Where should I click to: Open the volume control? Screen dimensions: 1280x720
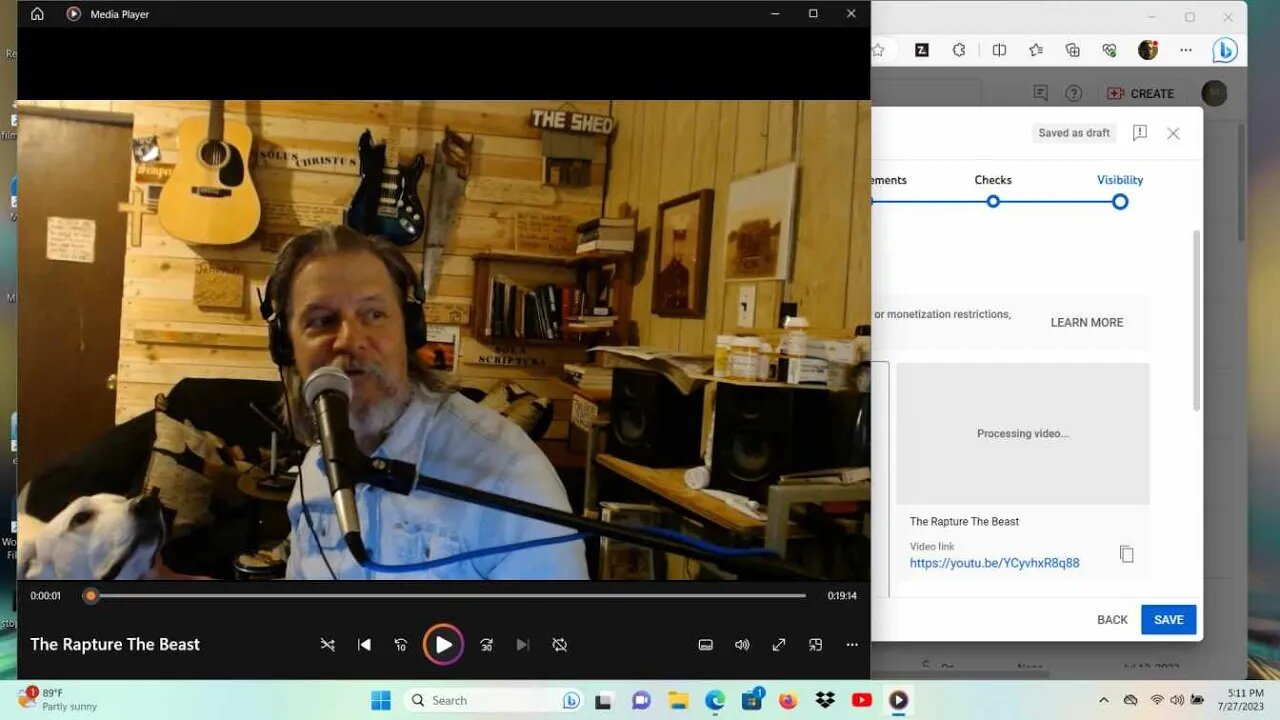point(742,645)
